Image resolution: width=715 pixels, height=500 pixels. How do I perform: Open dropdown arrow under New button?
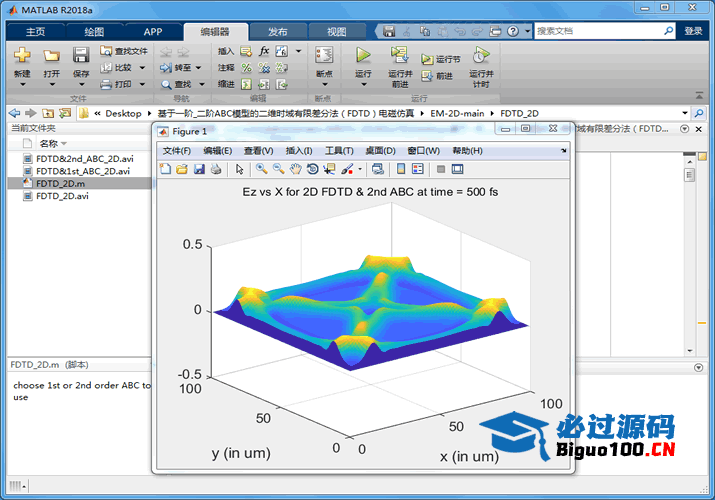pos(22,85)
